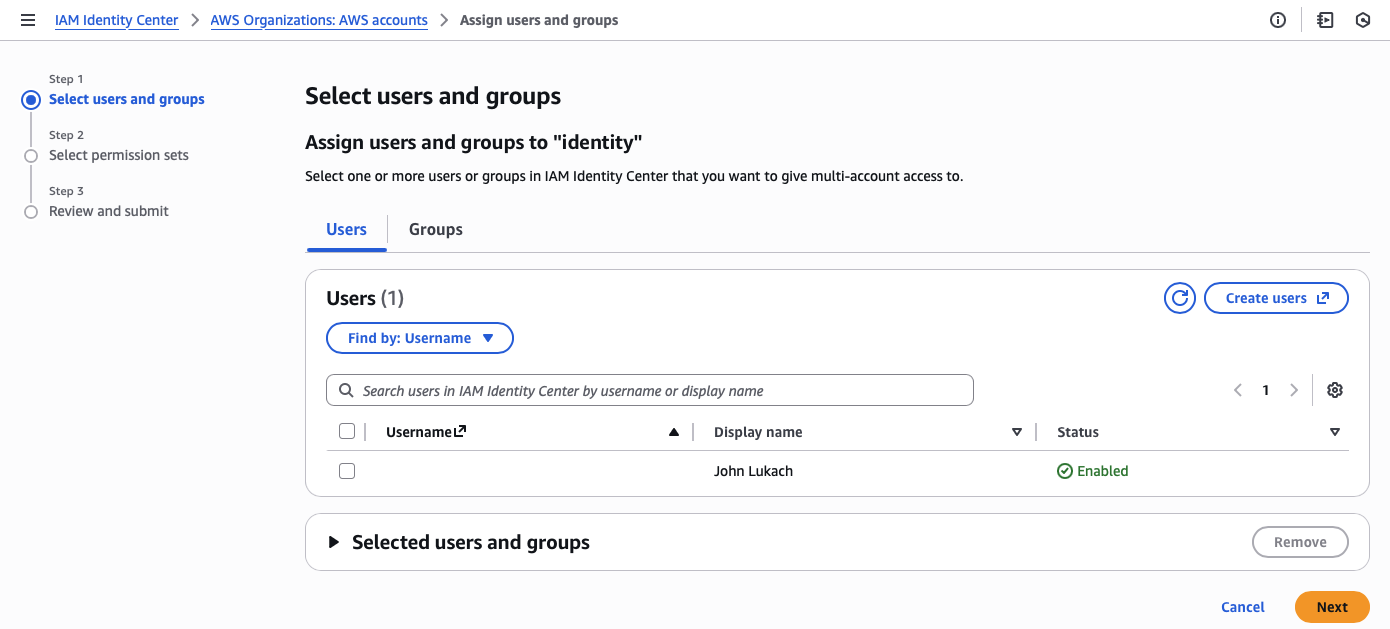Launch AWS CloudShell from the top bar
Screen dimensions: 1390x629
click(x=1324, y=19)
